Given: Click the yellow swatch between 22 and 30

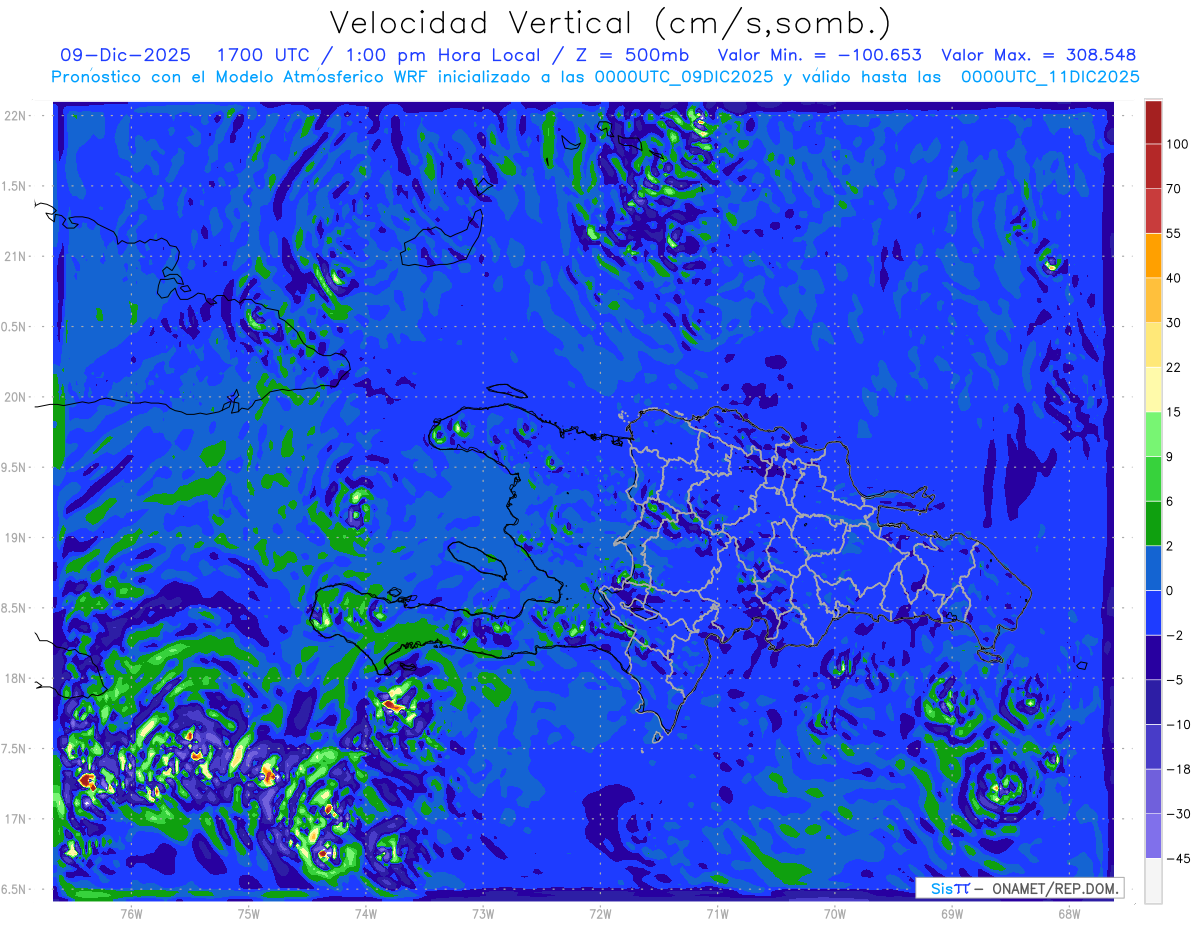Looking at the screenshot, I should (x=1153, y=345).
